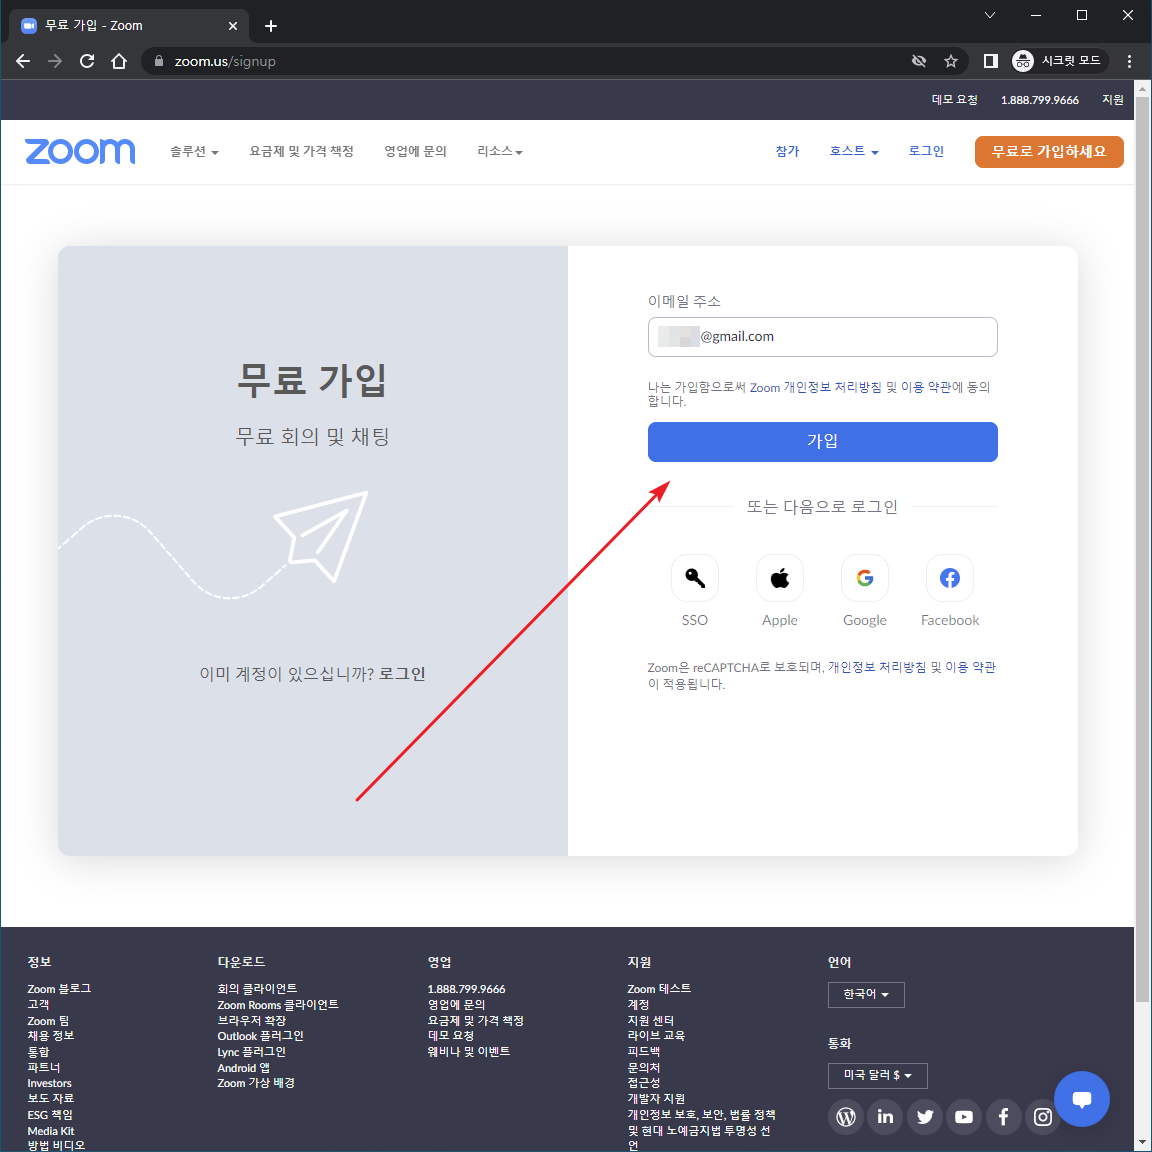Open Zoom Facebook icon in footer
The width and height of the screenshot is (1152, 1152).
click(1003, 1117)
